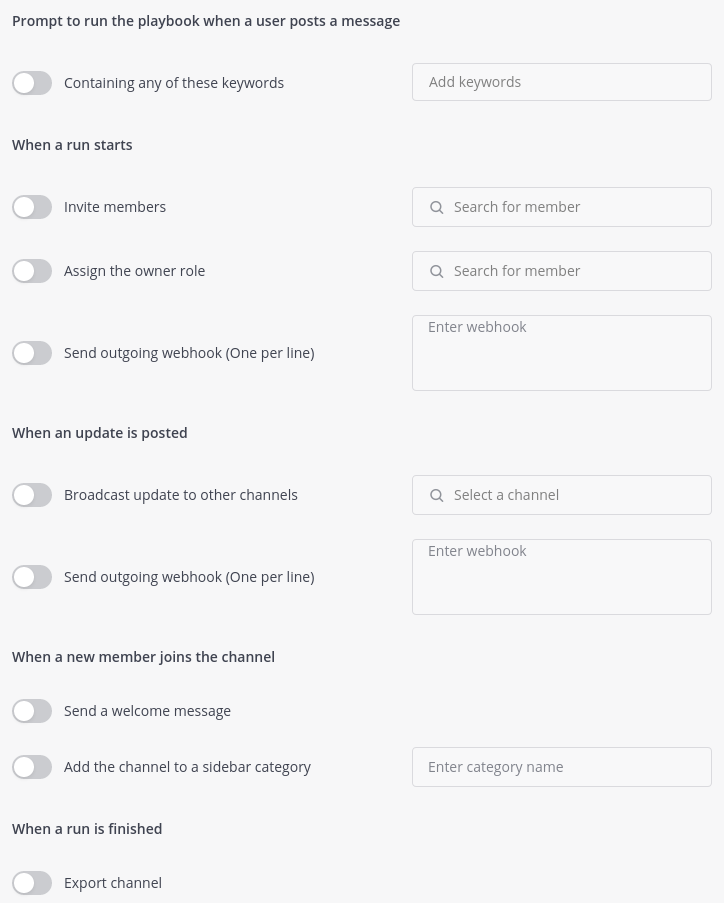Click the Send a welcome message label
The image size is (724, 903).
pos(147,711)
